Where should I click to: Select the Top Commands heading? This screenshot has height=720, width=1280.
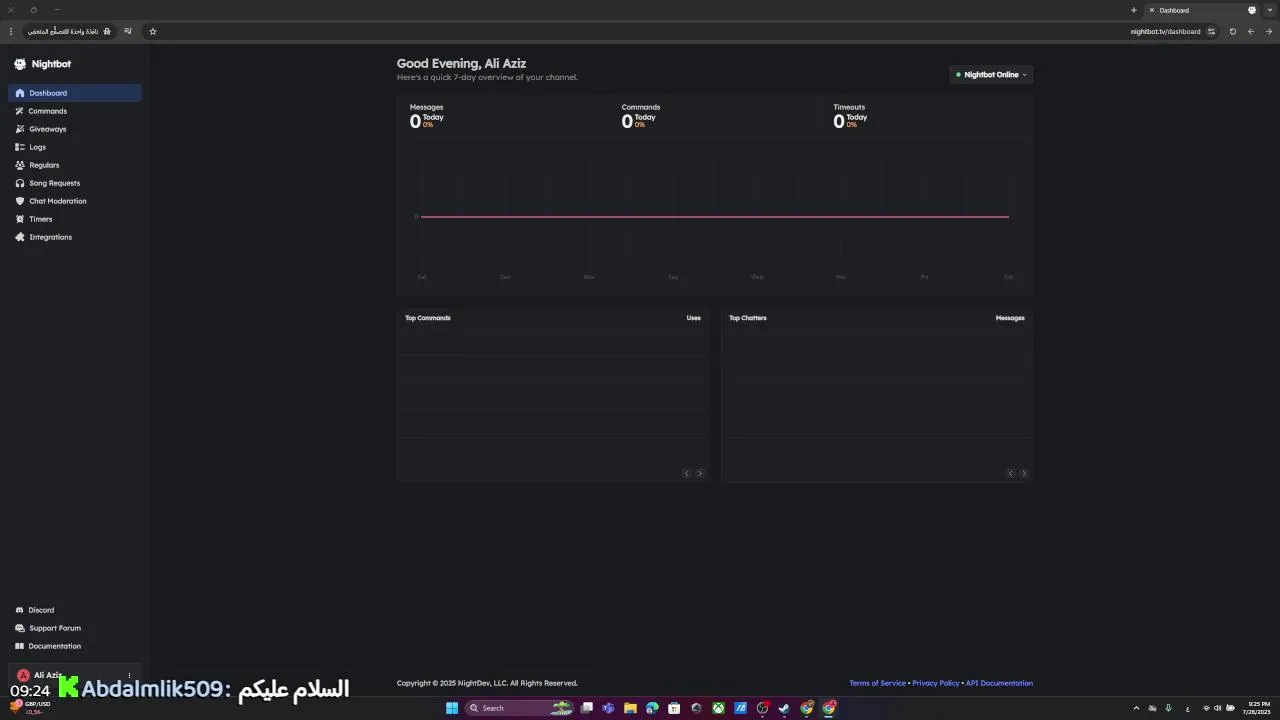[x=428, y=318]
